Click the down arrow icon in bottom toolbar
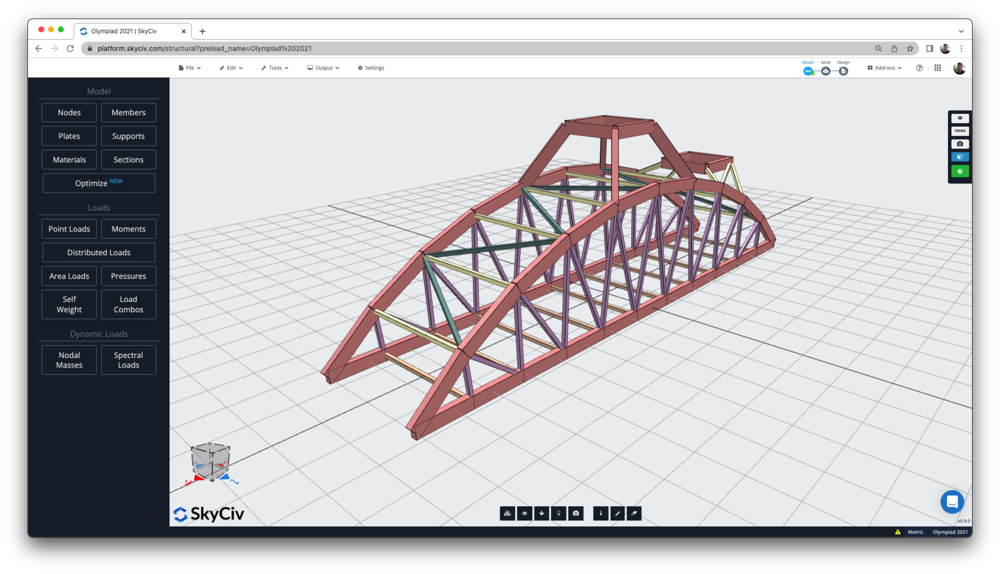The width and height of the screenshot is (1000, 574). point(542,513)
